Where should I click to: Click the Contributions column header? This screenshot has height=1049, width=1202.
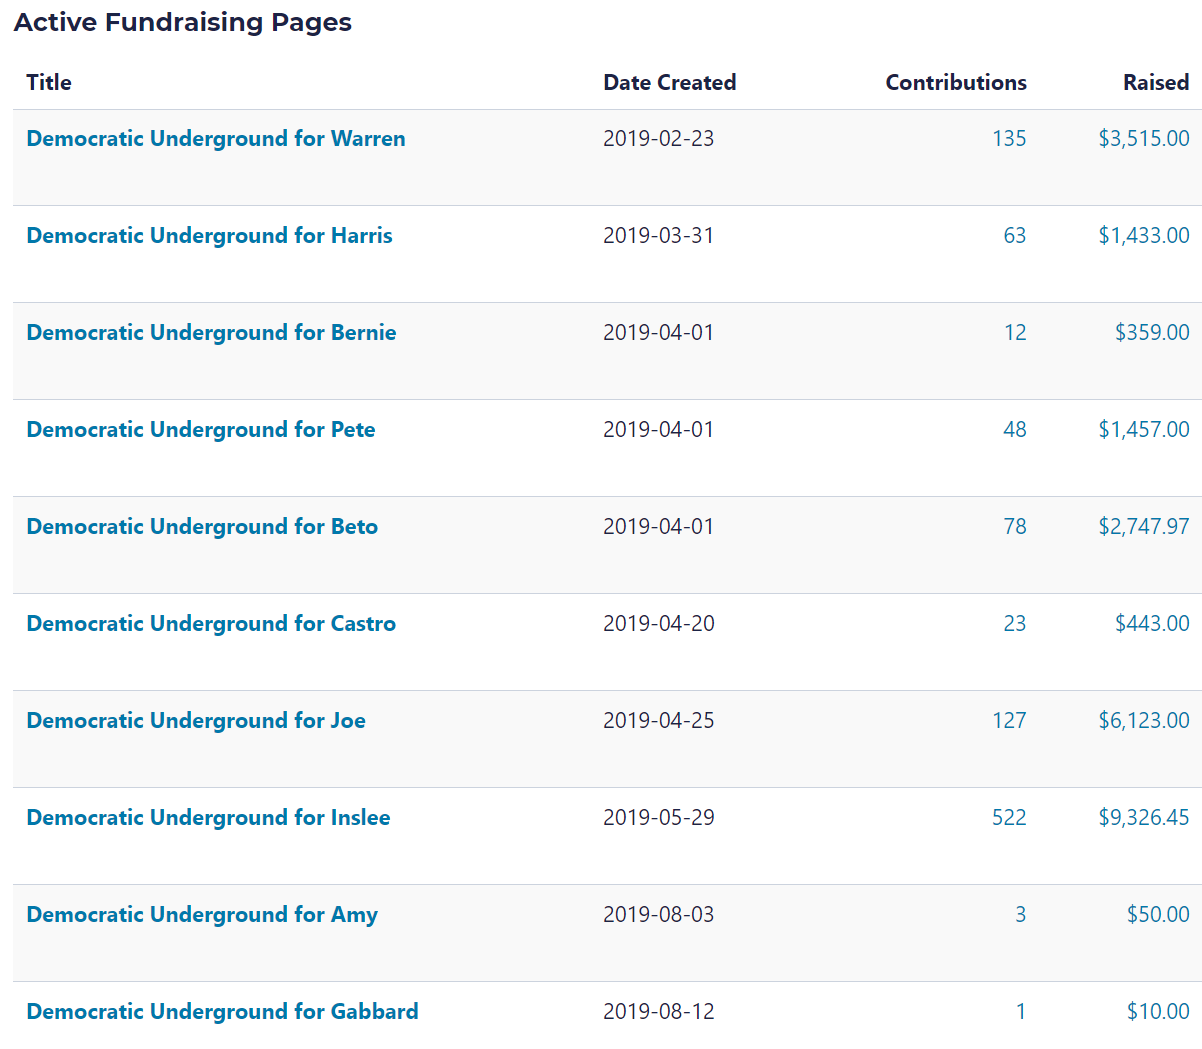click(956, 83)
